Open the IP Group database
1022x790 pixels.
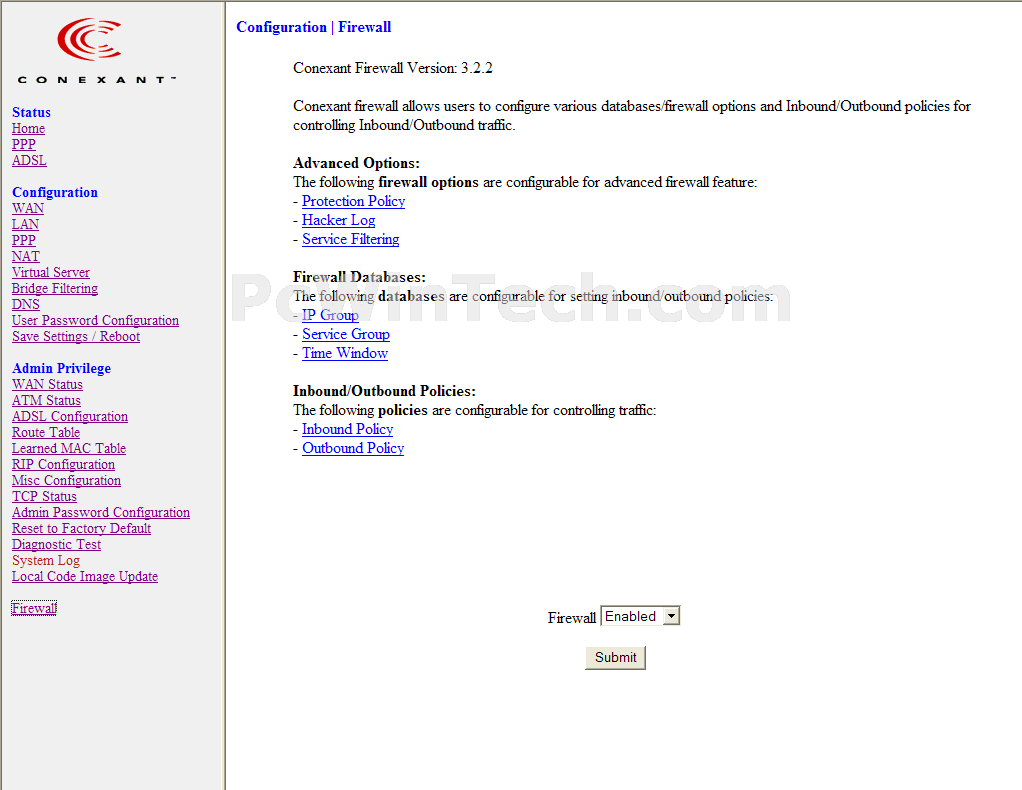point(330,315)
